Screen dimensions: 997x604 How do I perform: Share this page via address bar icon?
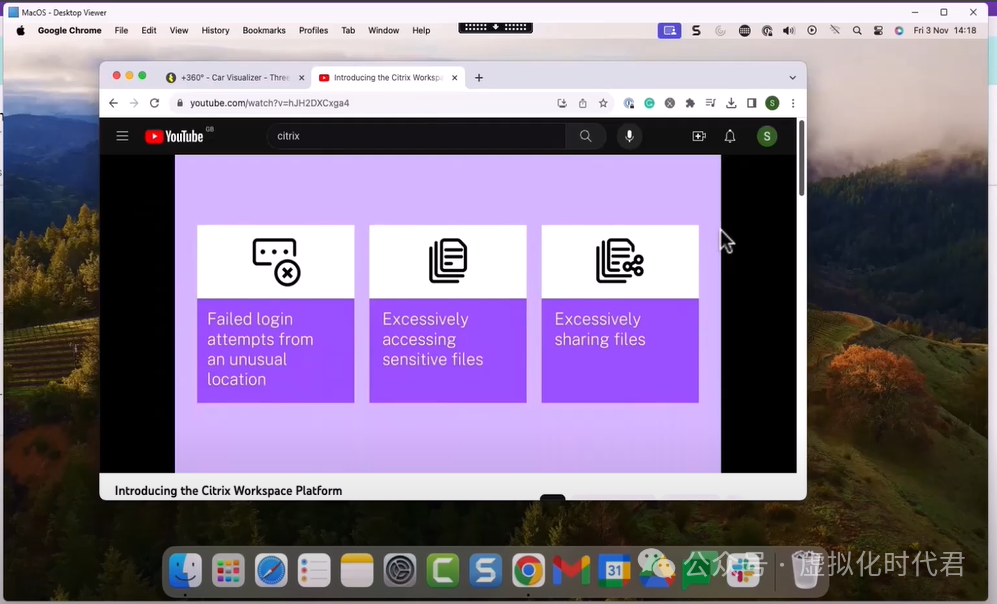coord(582,103)
